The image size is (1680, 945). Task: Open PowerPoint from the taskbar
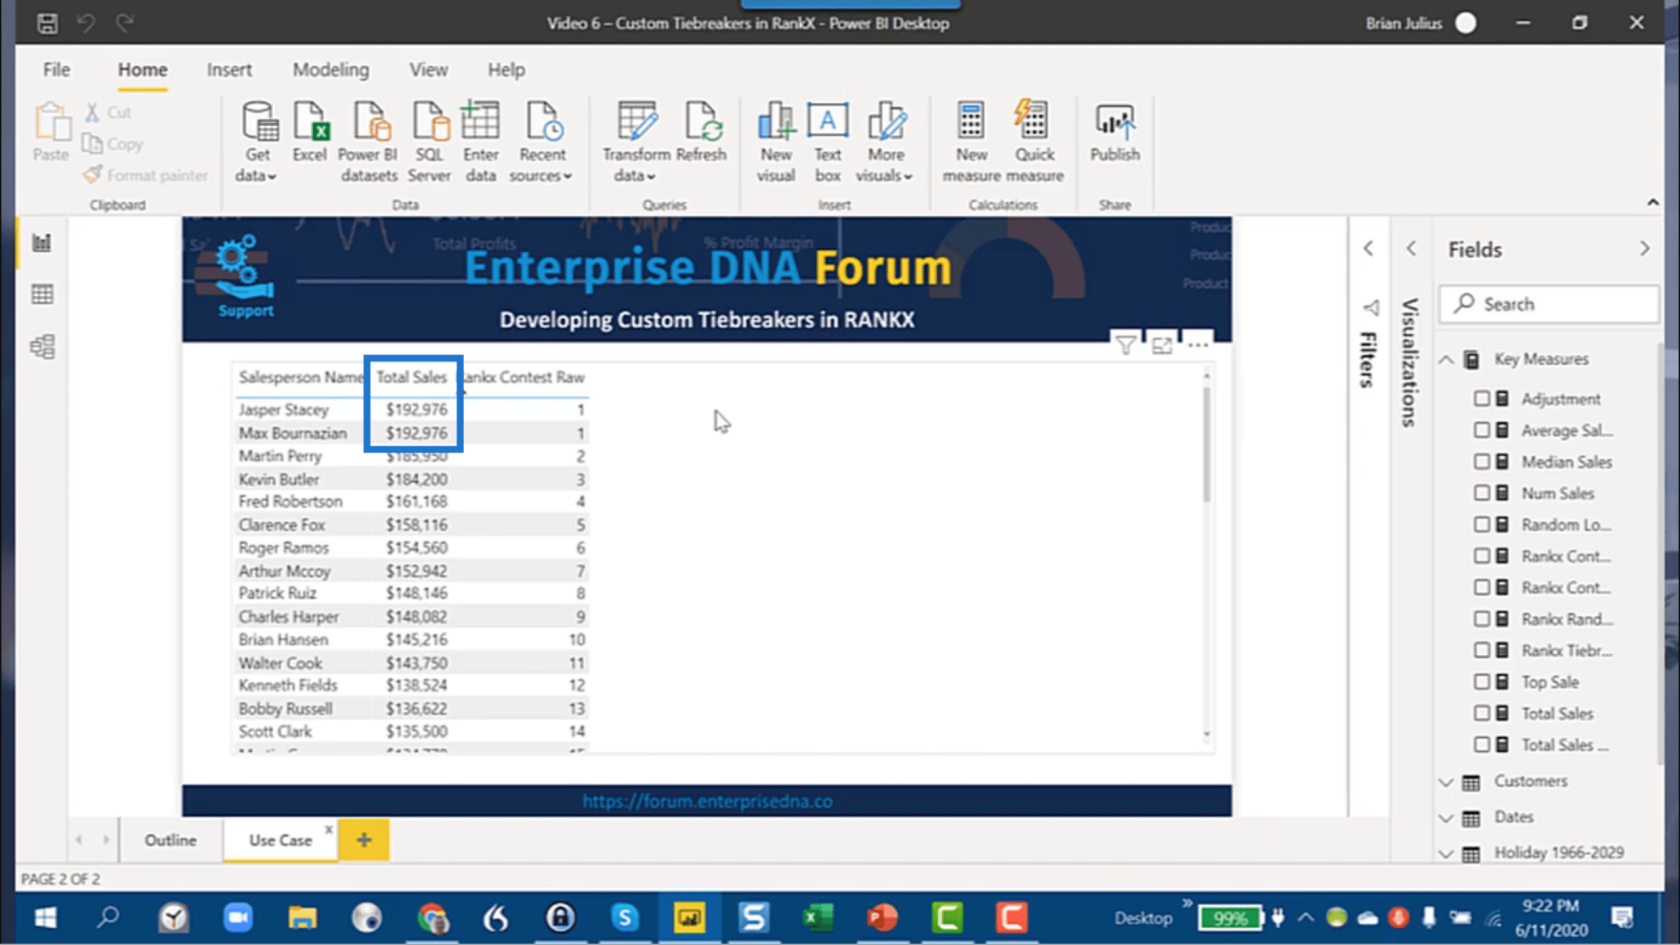click(x=882, y=917)
